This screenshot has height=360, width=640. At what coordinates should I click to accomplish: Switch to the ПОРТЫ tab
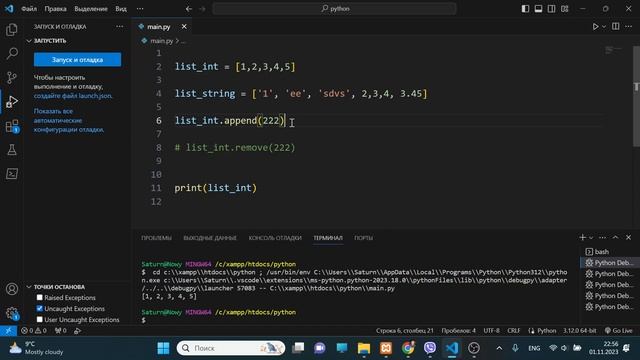coord(363,238)
